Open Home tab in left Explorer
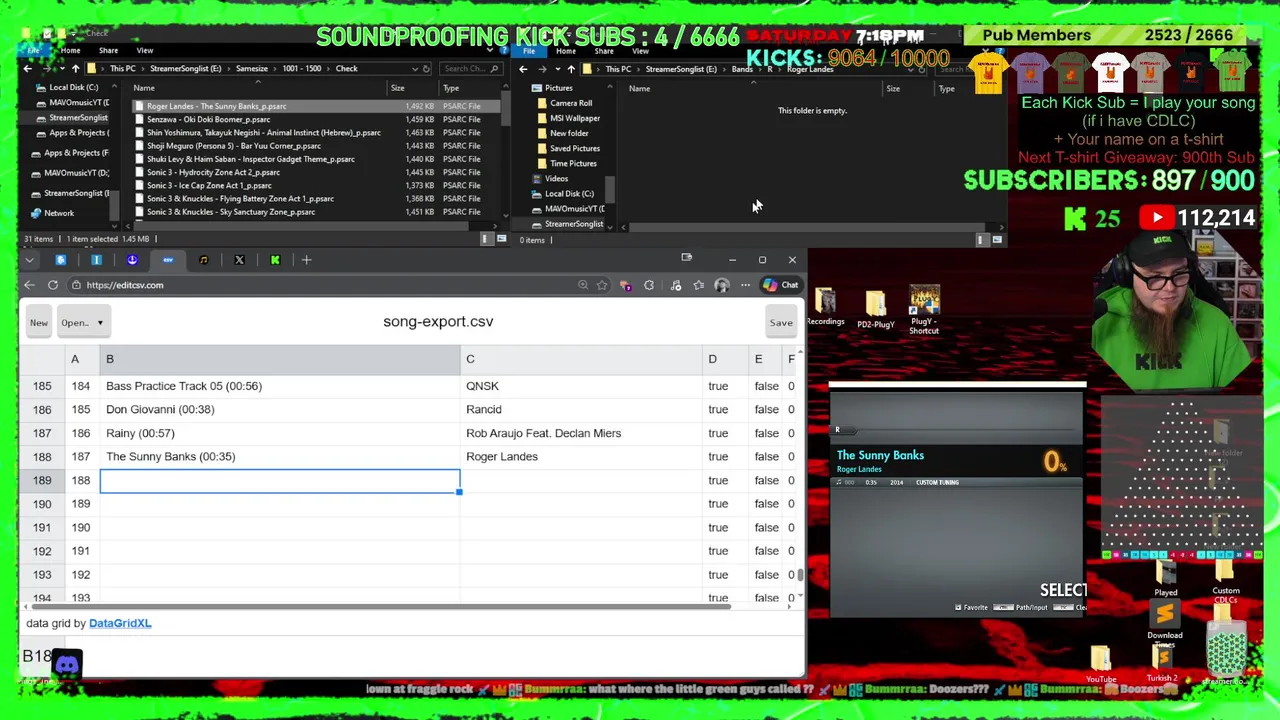The width and height of the screenshot is (1280, 720). pos(70,50)
